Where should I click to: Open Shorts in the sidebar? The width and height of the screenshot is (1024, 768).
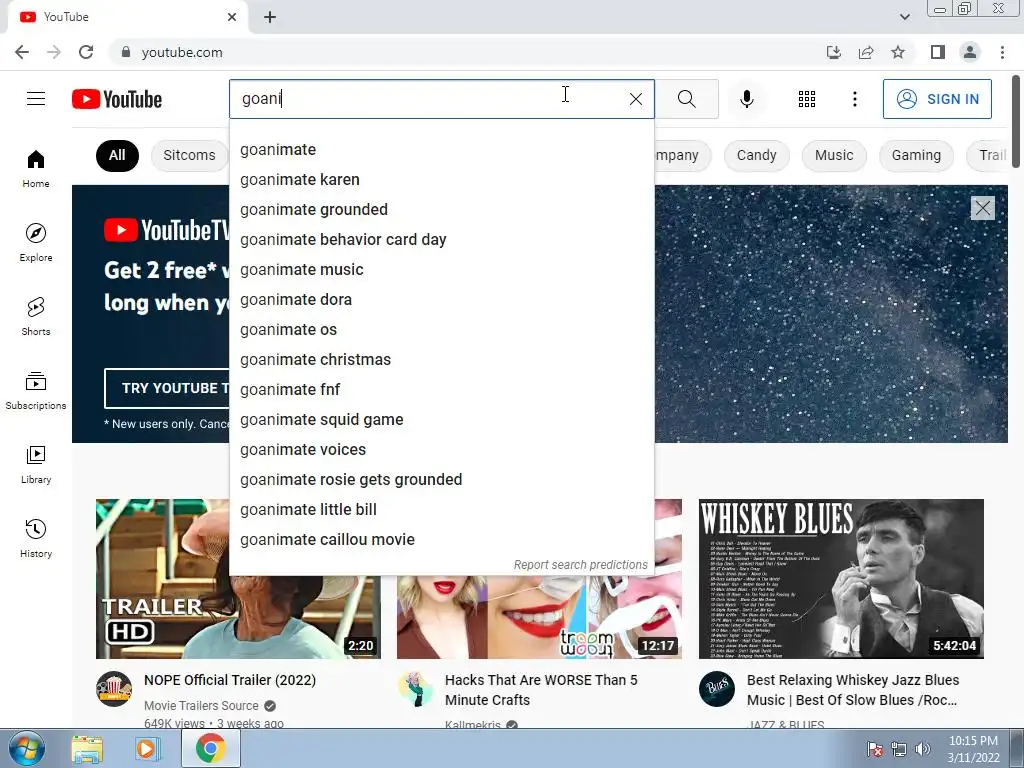36,316
